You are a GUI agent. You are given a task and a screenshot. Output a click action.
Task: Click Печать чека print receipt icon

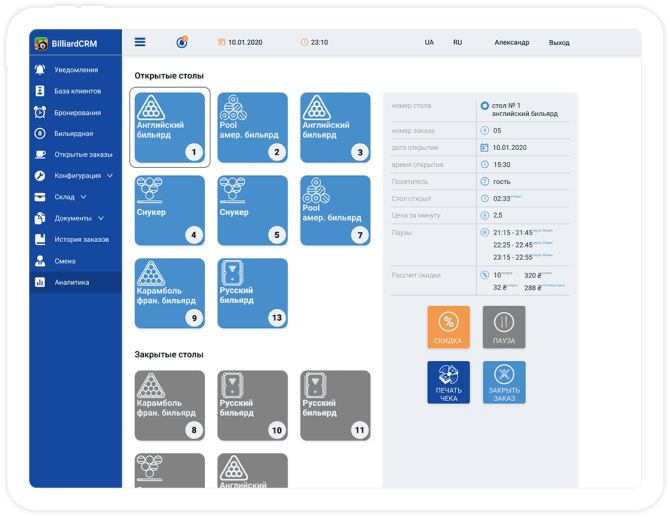[x=448, y=381]
